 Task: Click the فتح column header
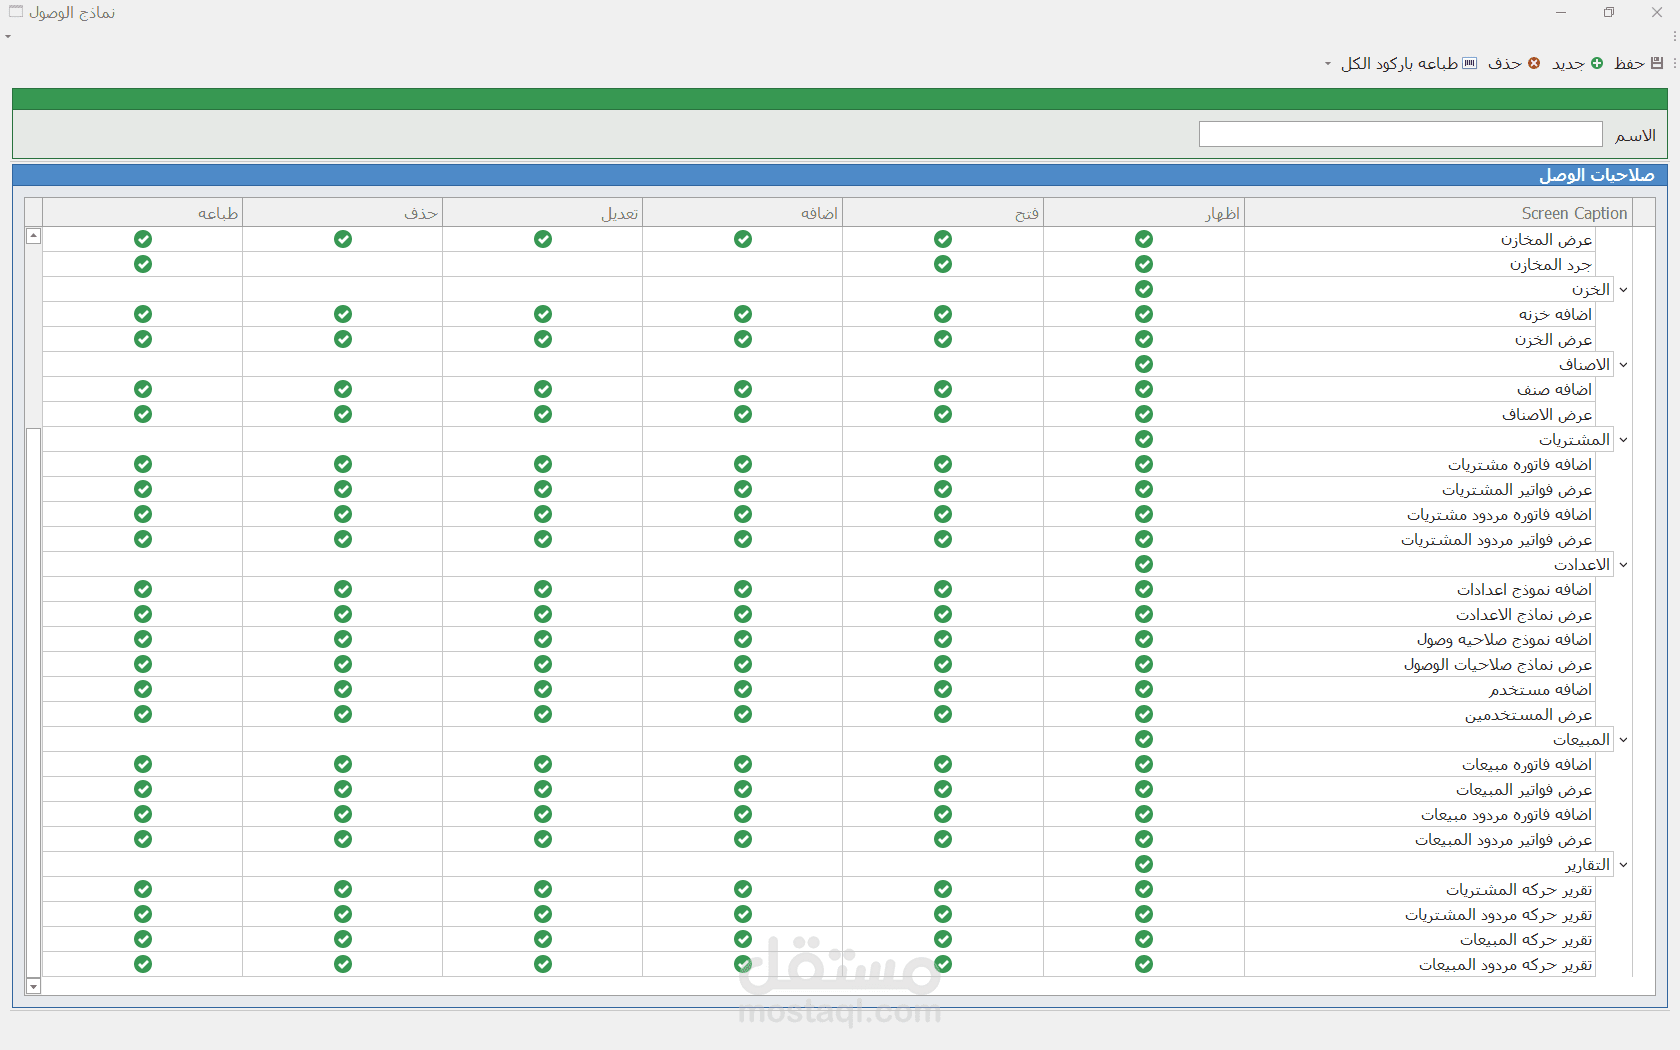(943, 213)
